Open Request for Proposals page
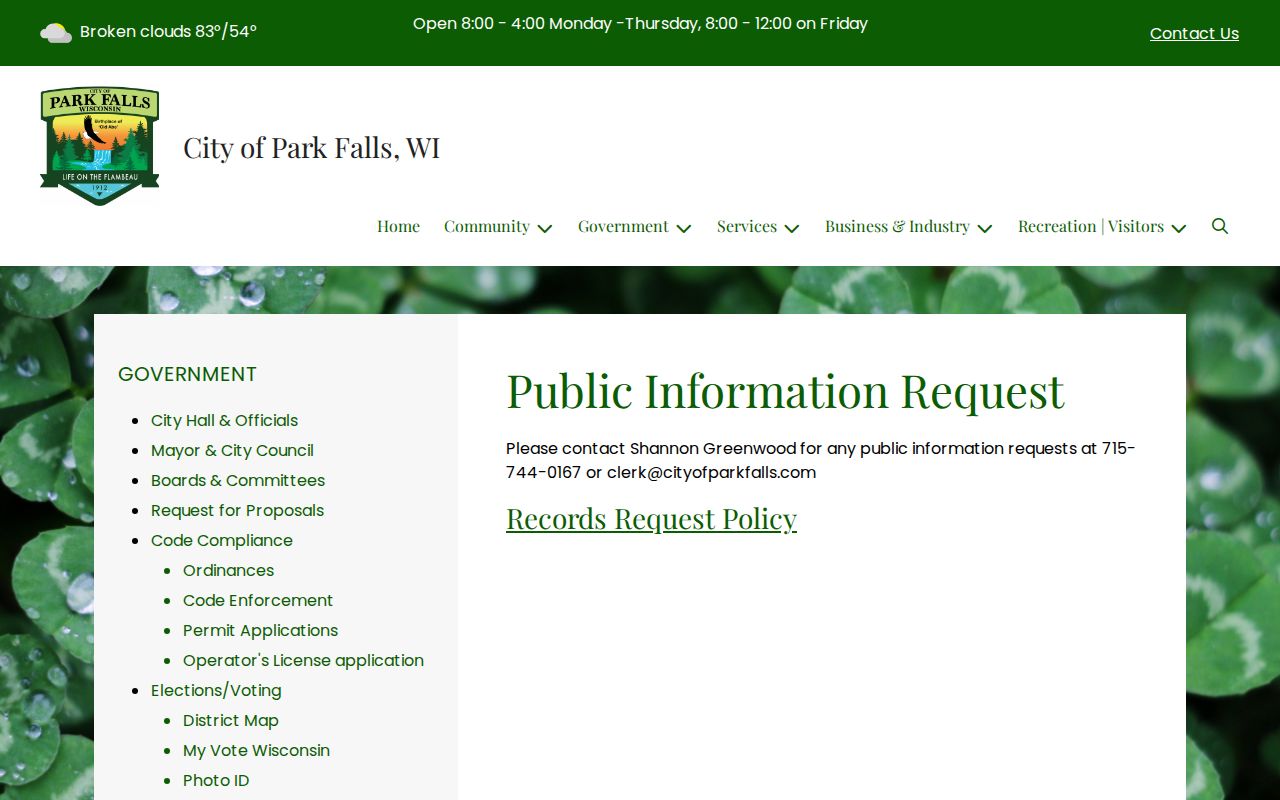Viewport: 1280px width, 800px height. pos(237,510)
